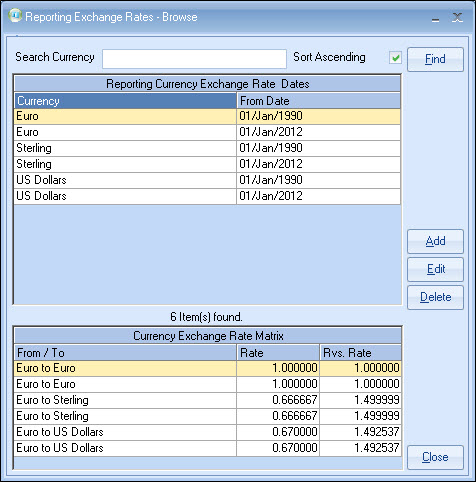Click the Search Currency input field
Viewport: 476px width, 482px height.
tap(194, 59)
